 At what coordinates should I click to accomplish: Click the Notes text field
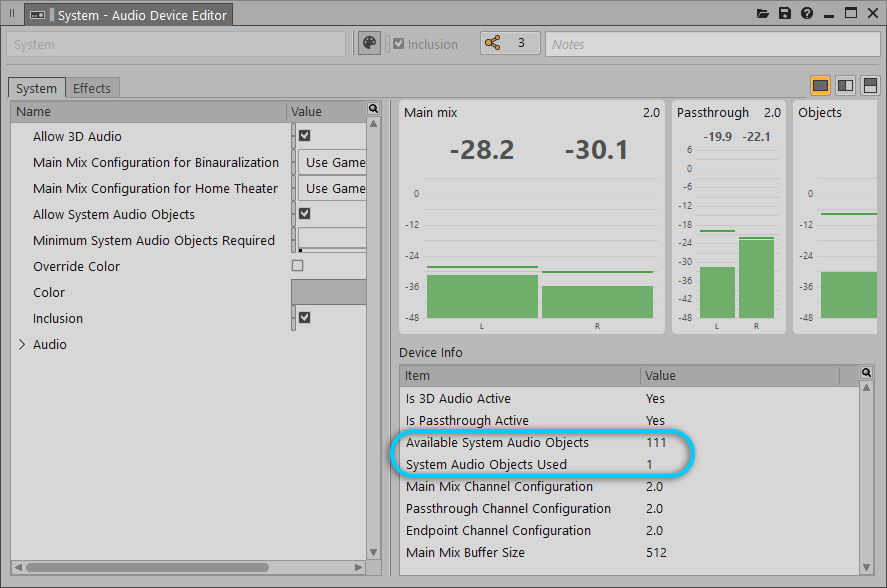tap(710, 44)
